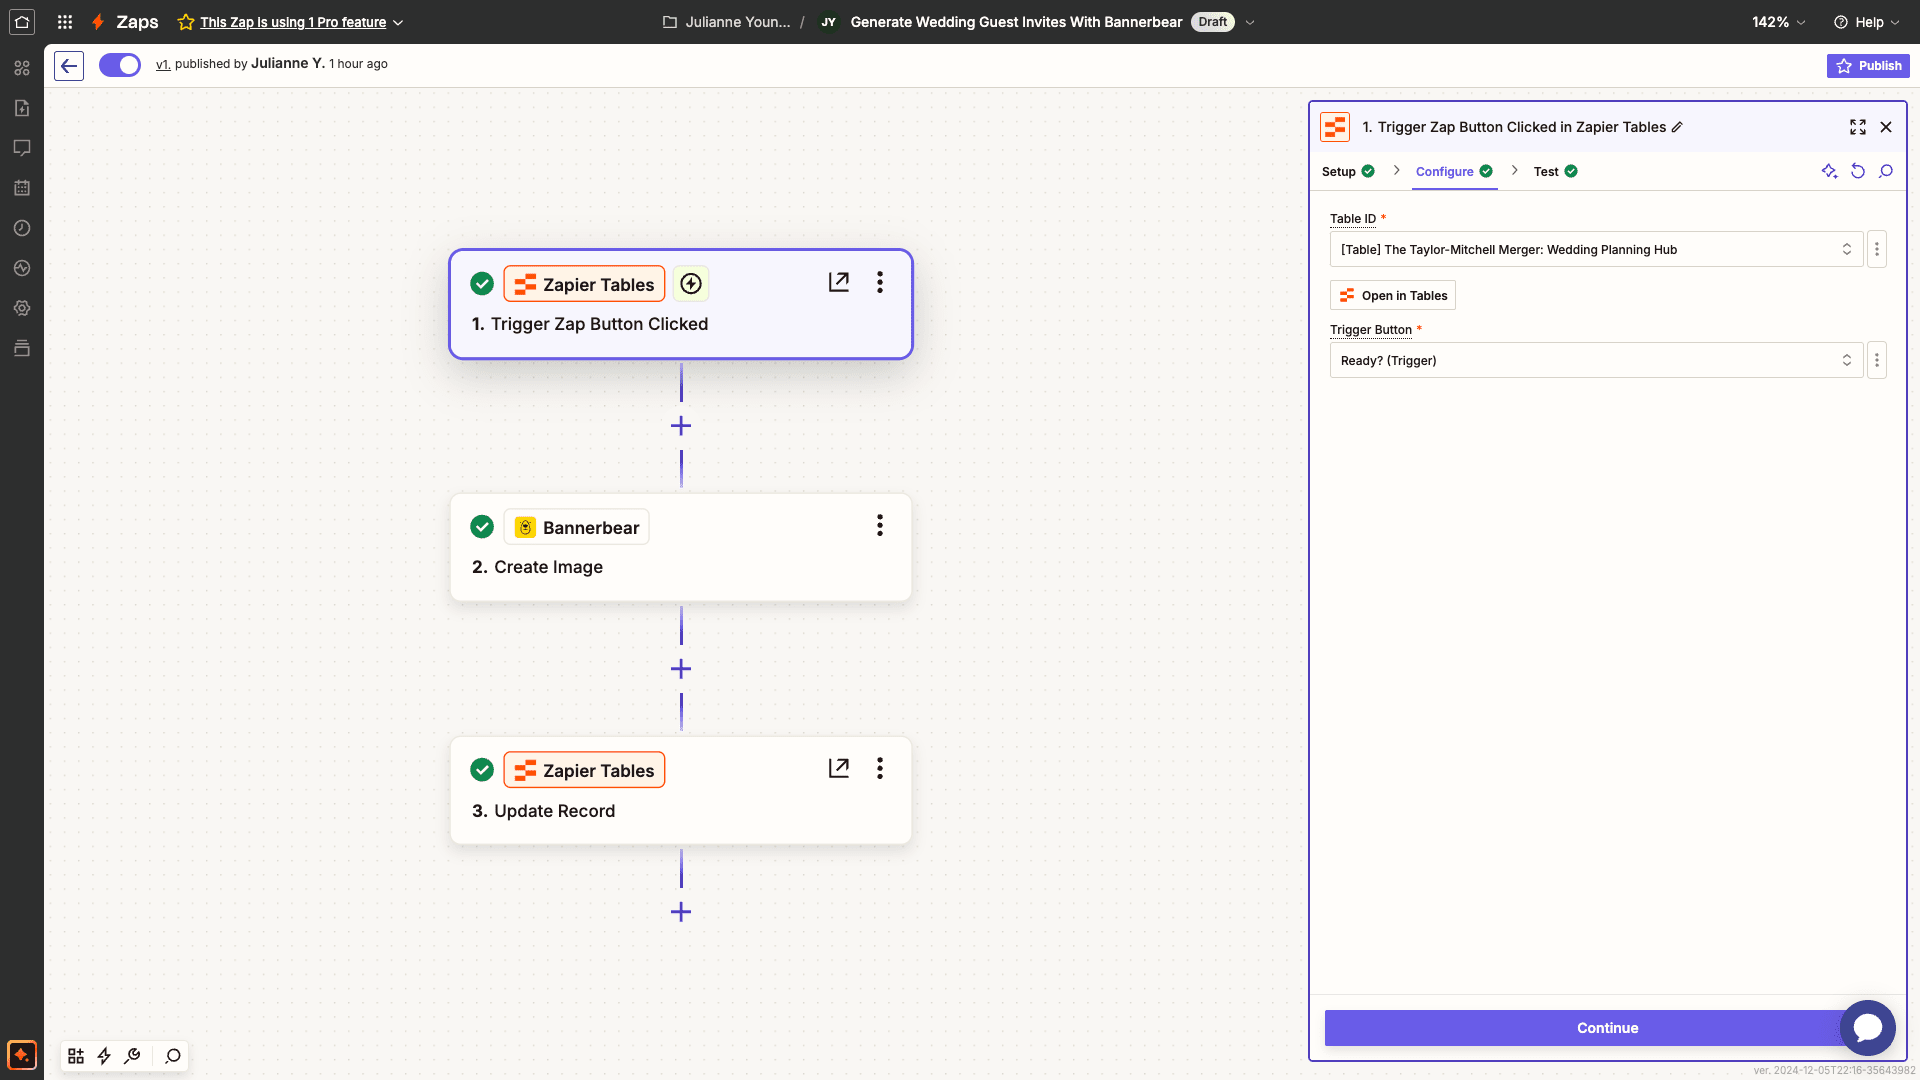The image size is (1920, 1080).
Task: Click the Continue button
Action: (1606, 1027)
